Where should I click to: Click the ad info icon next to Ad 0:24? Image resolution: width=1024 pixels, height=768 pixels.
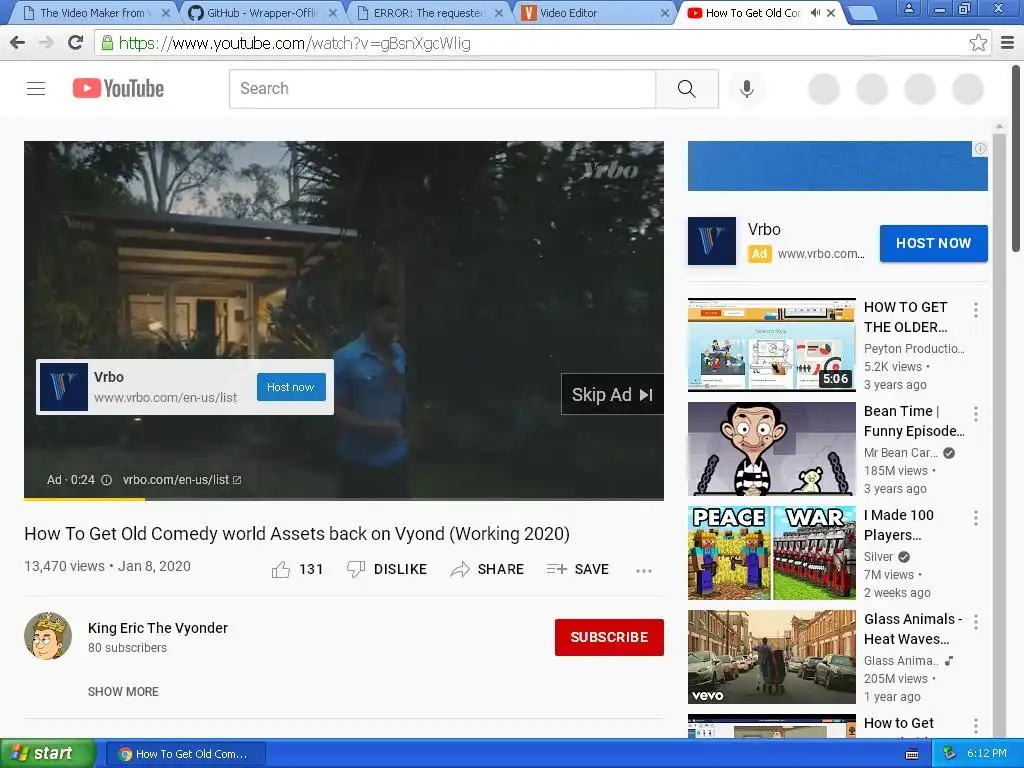tap(106, 480)
